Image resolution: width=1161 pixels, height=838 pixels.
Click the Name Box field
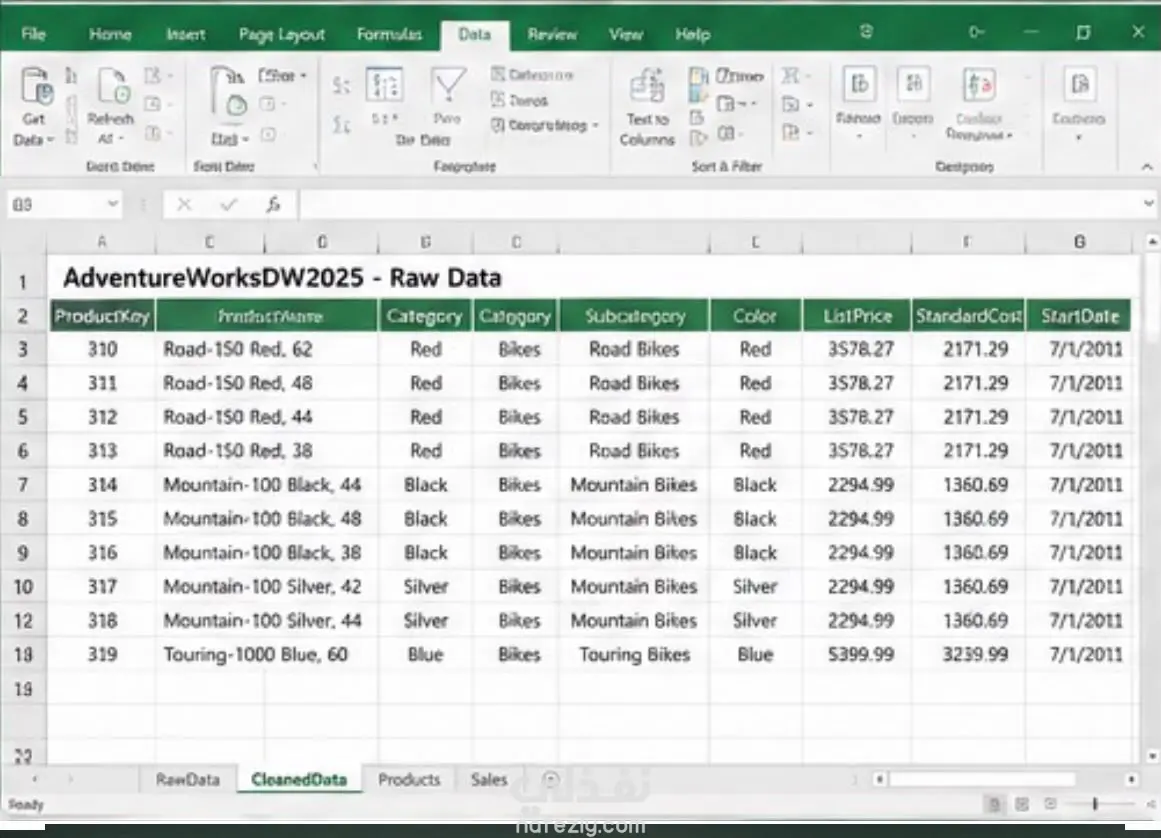tap(56, 204)
